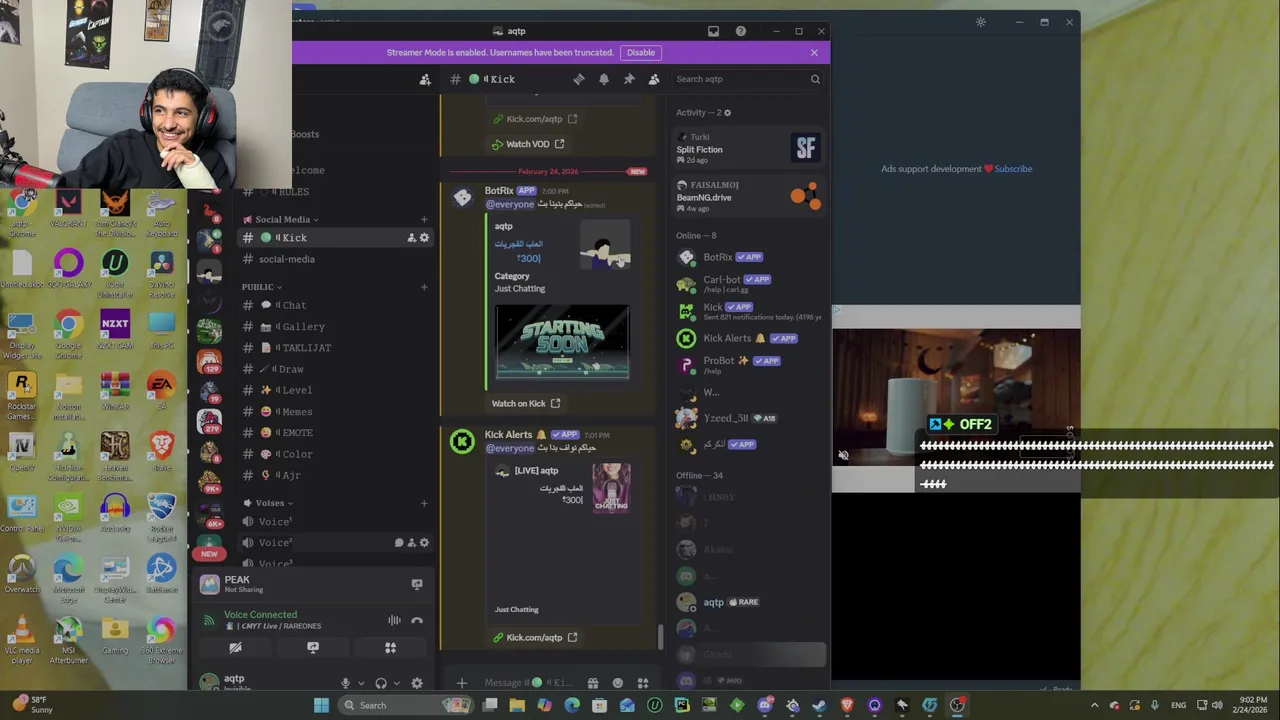Click the taskbar Search box
Screen dimensions: 1280x720
click(407, 705)
